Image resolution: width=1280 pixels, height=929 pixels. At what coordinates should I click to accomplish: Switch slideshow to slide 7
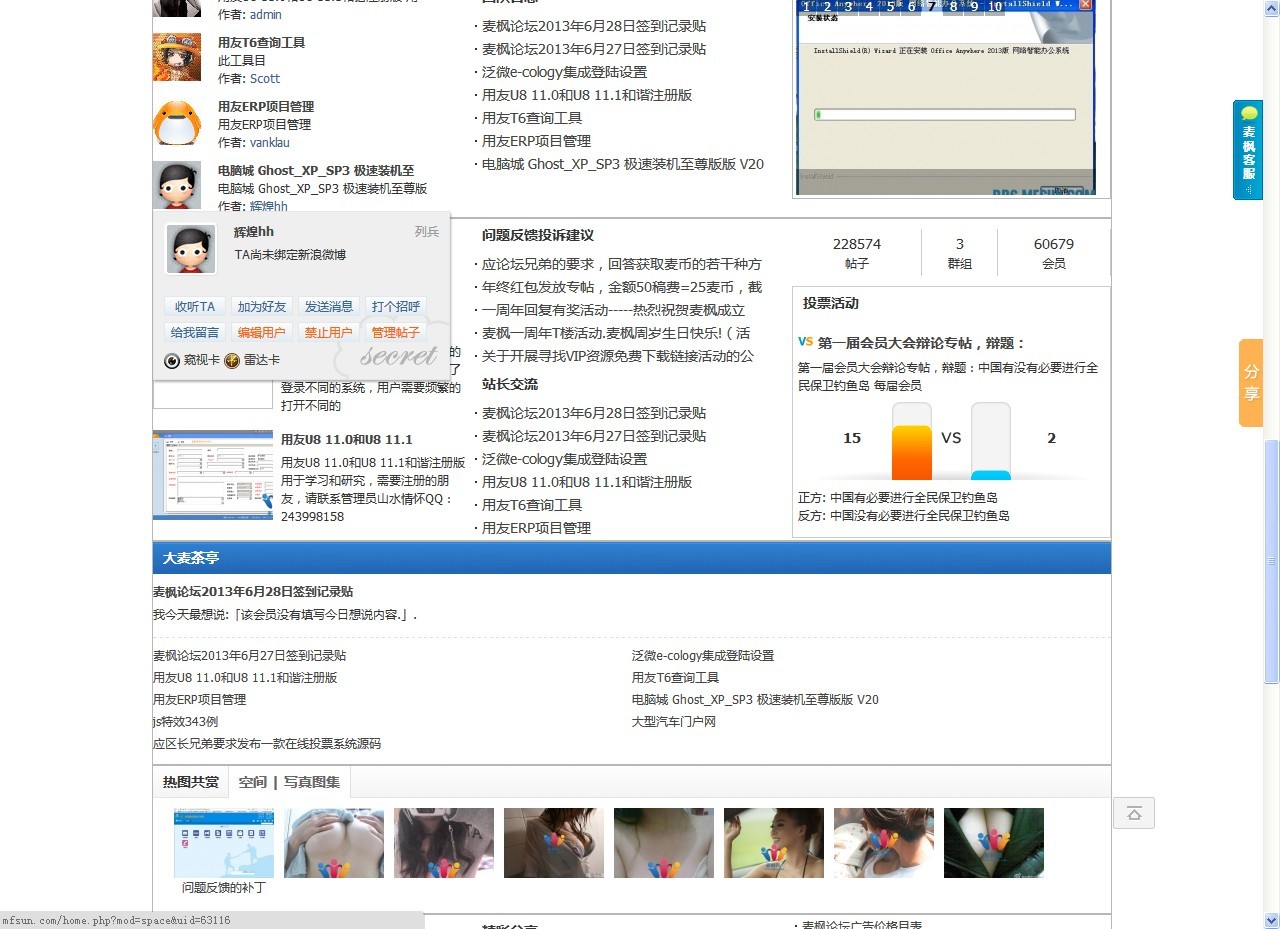click(932, 7)
